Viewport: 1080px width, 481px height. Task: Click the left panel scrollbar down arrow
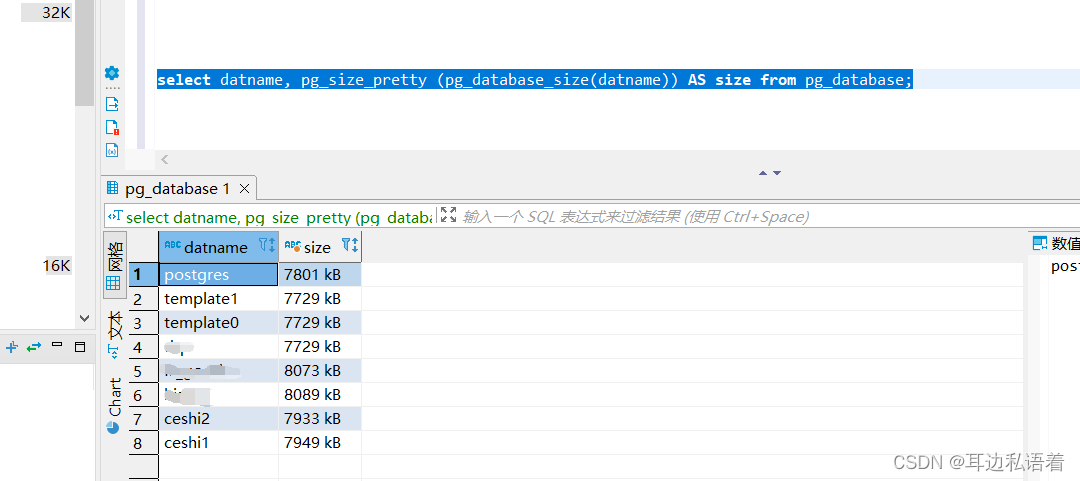pos(84,318)
